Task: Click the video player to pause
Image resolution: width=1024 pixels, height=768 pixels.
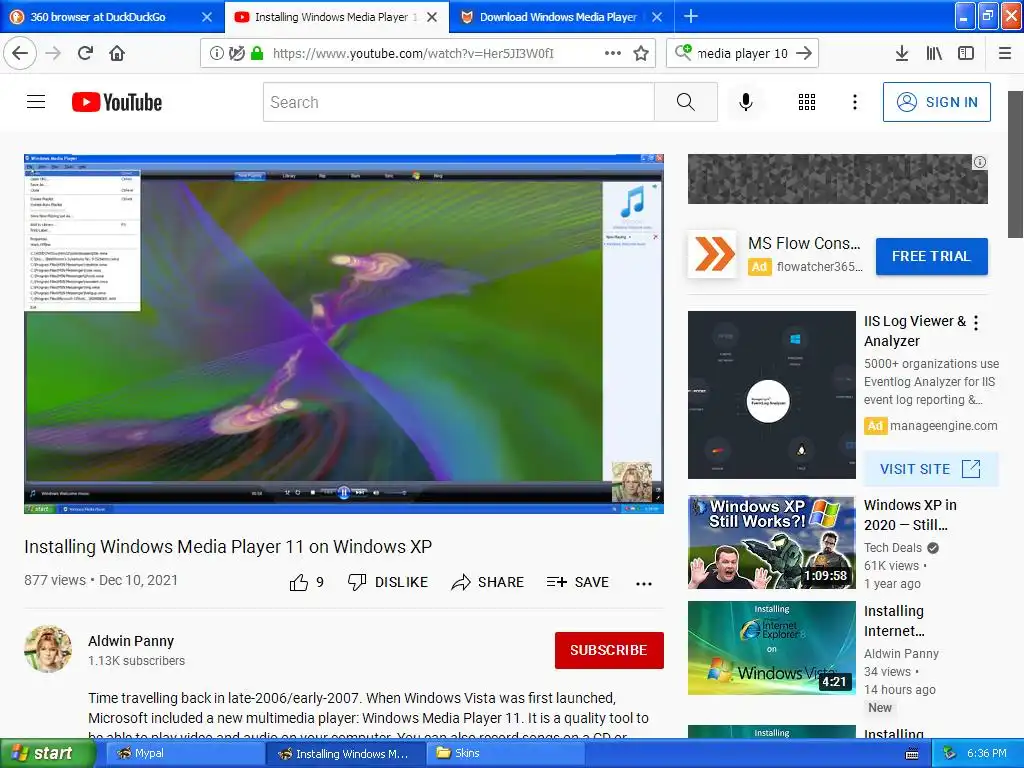Action: [344, 334]
